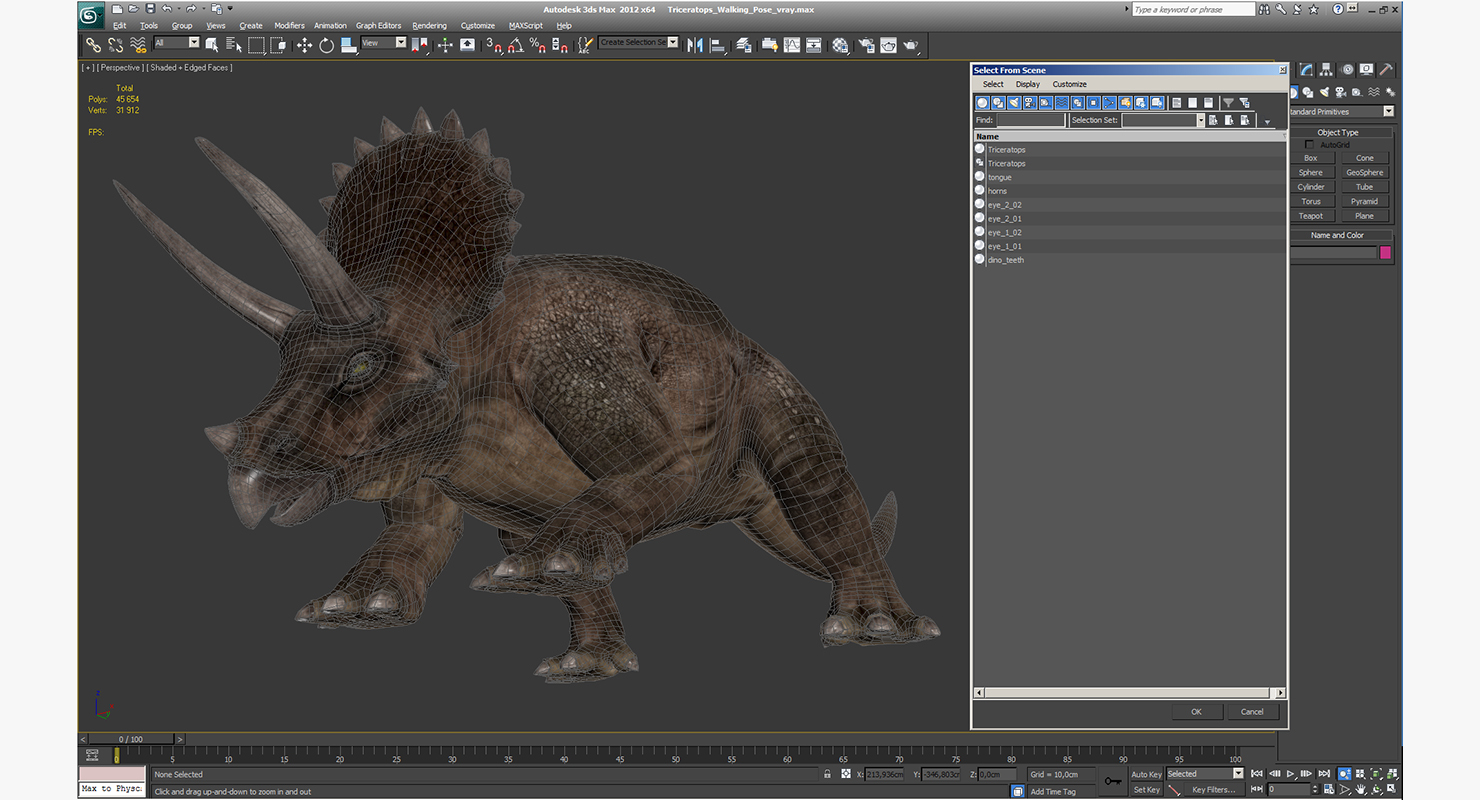The image size is (1480, 800).
Task: Toggle Display Cameras filter in Select From Scene
Action: [1030, 103]
